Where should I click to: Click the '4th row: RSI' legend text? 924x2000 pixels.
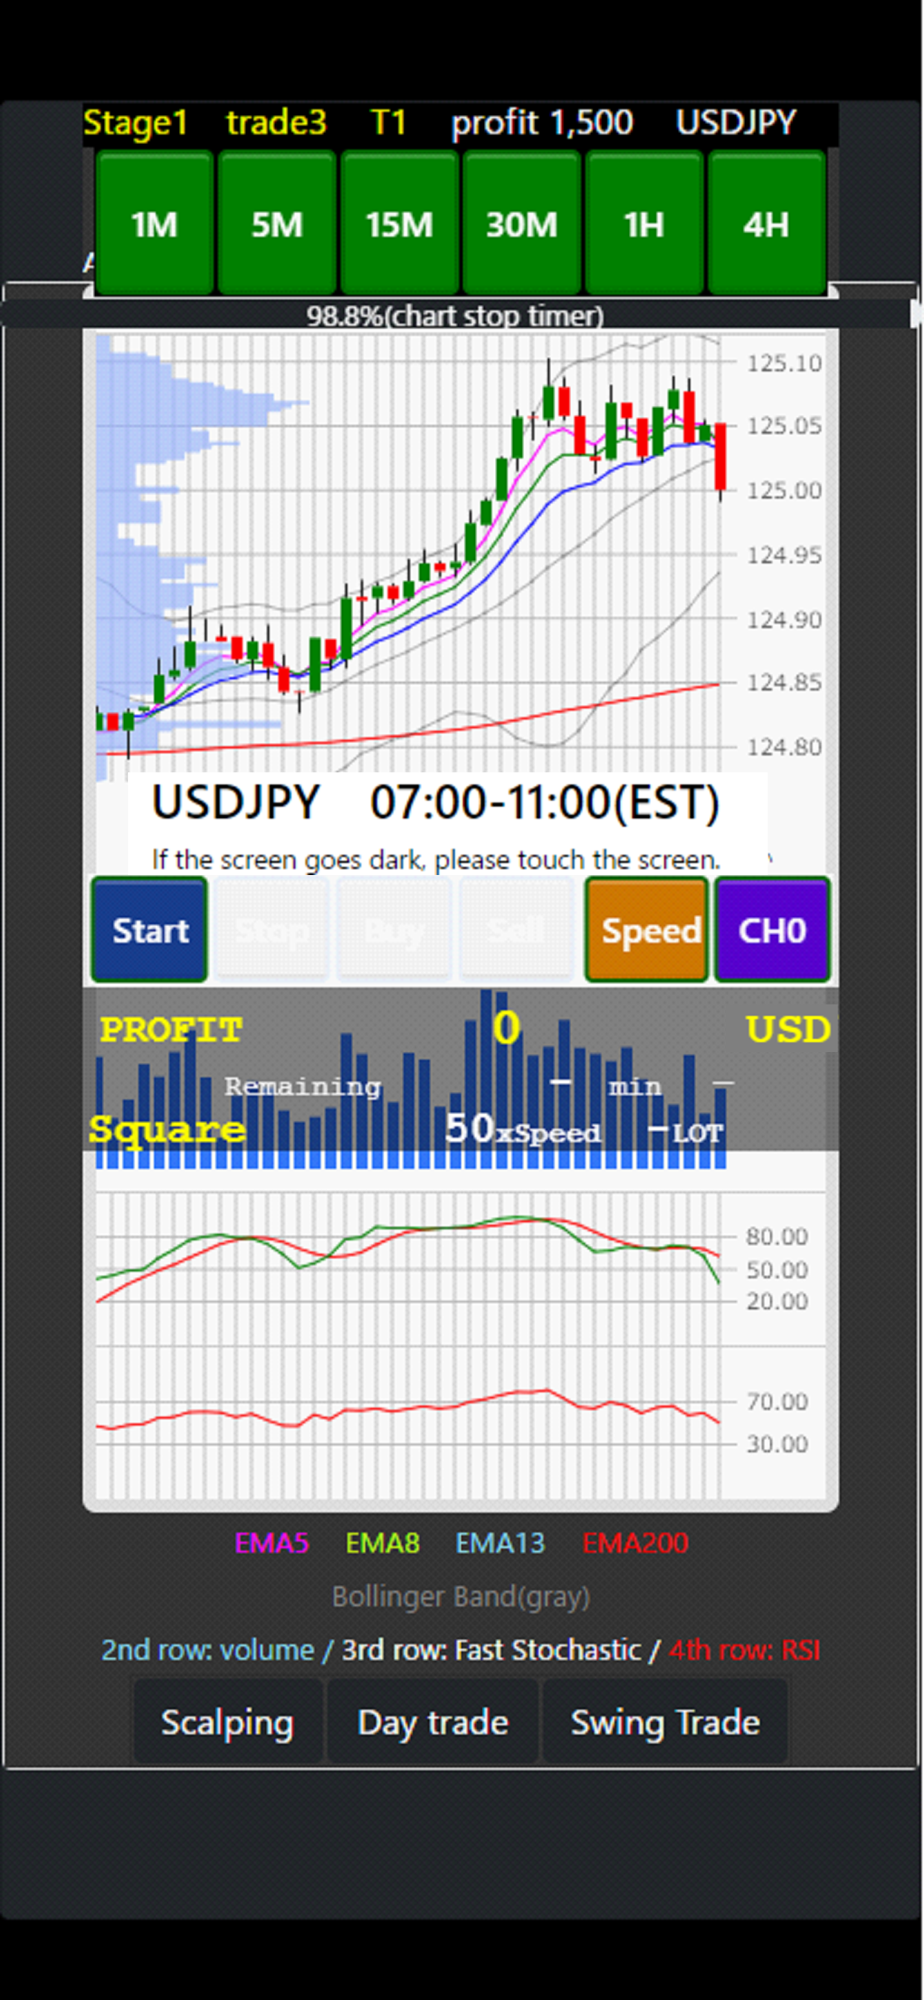(745, 1650)
